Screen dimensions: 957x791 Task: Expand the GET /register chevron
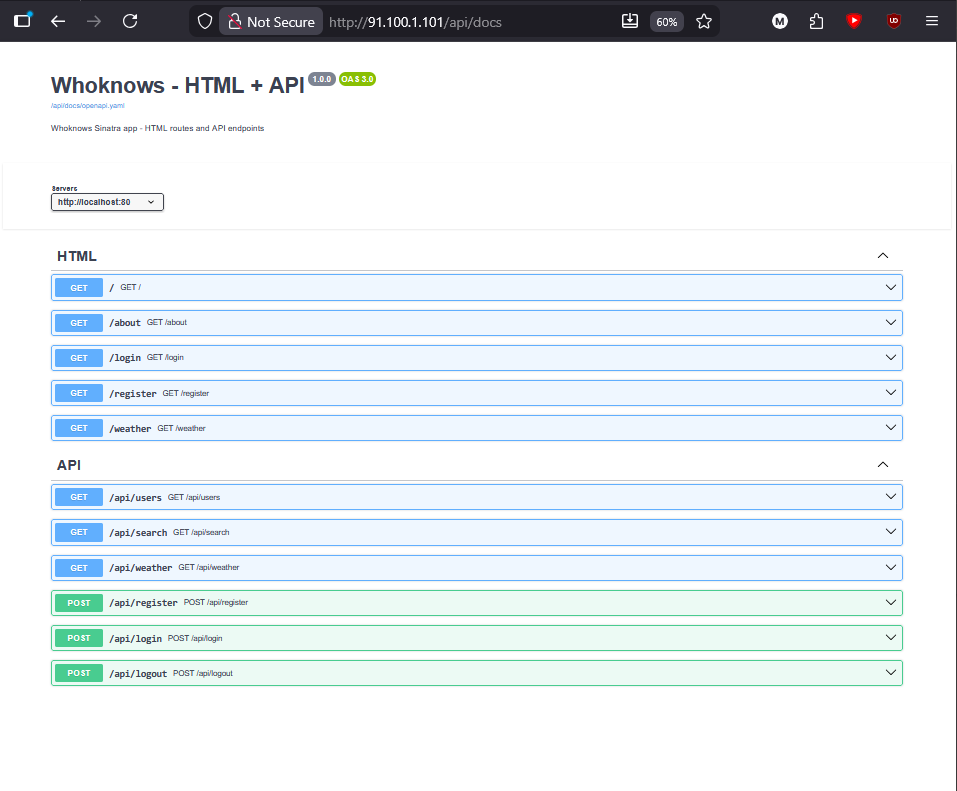pyautogui.click(x=890, y=392)
